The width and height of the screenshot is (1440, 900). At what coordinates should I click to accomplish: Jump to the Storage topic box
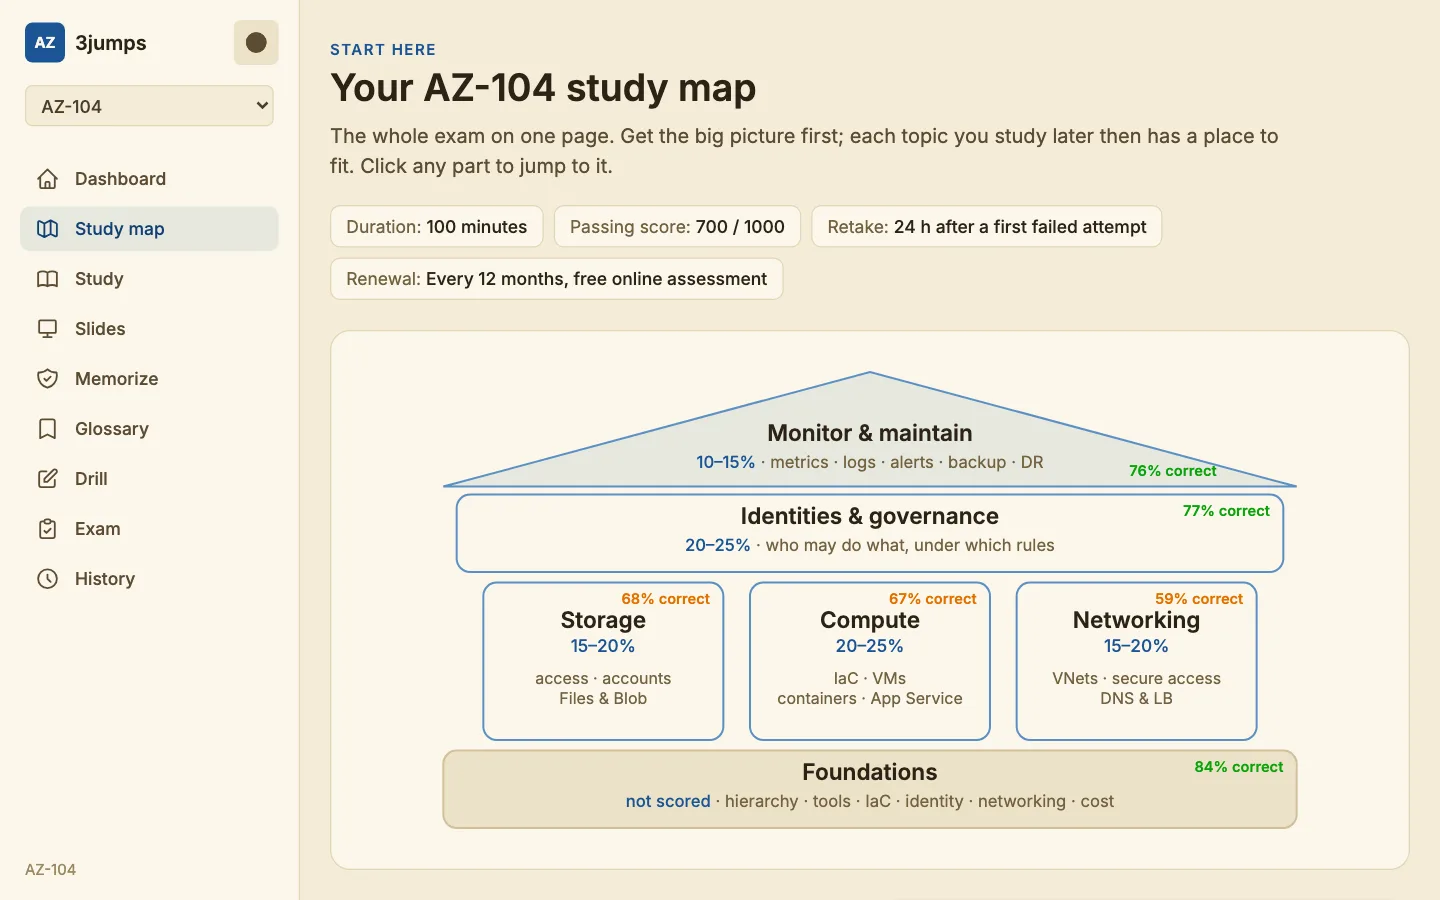pos(603,661)
